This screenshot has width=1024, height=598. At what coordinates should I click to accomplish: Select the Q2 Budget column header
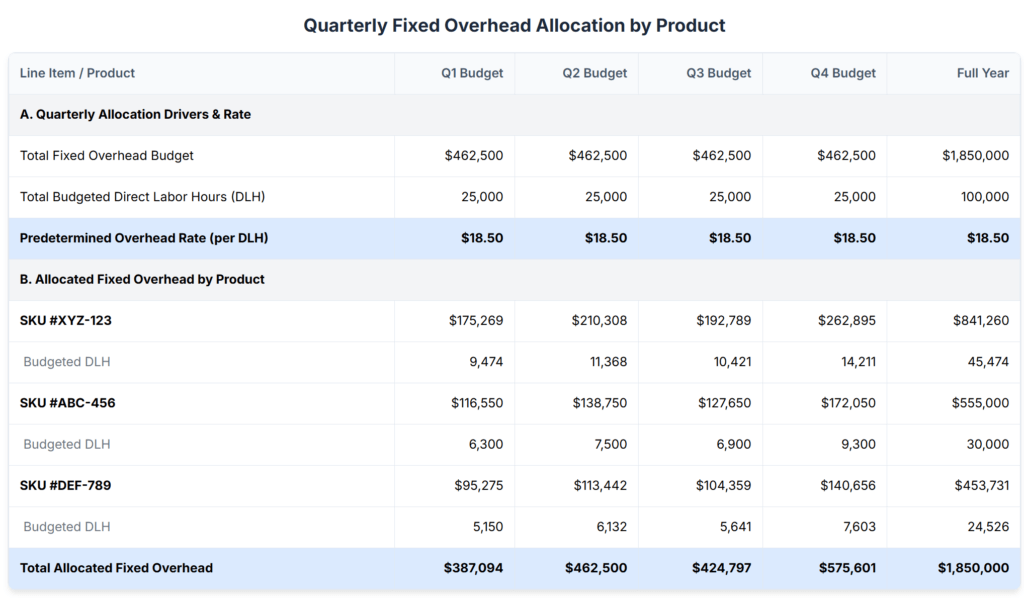[594, 73]
